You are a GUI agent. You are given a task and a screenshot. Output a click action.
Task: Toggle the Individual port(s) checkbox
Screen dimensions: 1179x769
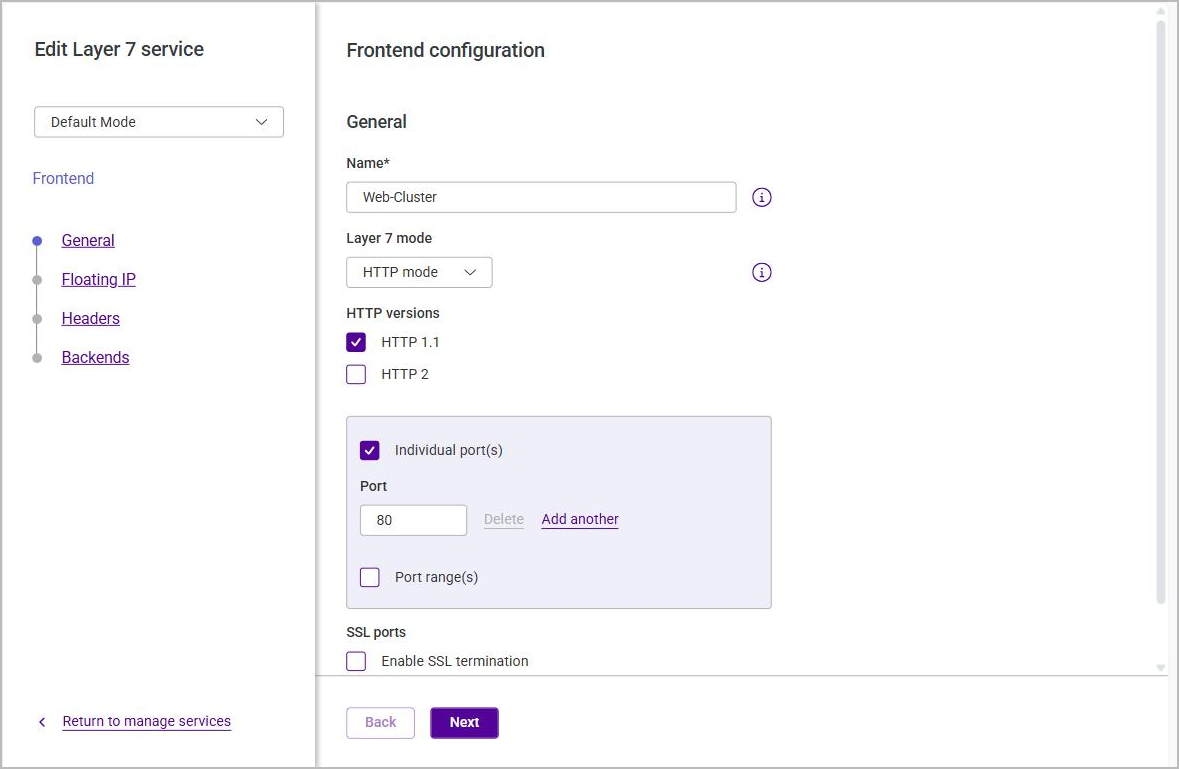click(x=369, y=450)
